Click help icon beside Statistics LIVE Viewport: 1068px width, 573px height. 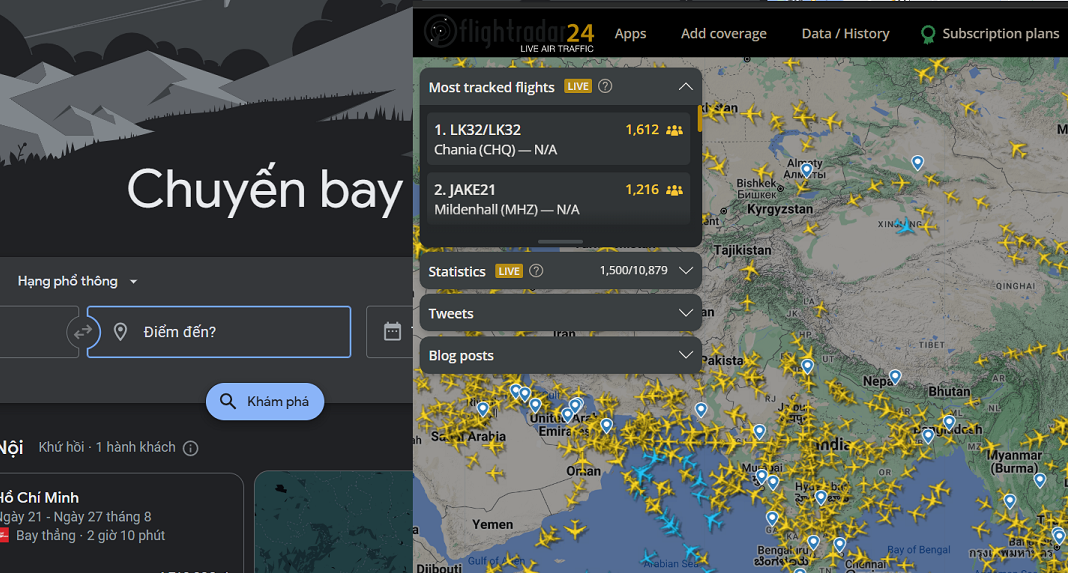pos(536,270)
